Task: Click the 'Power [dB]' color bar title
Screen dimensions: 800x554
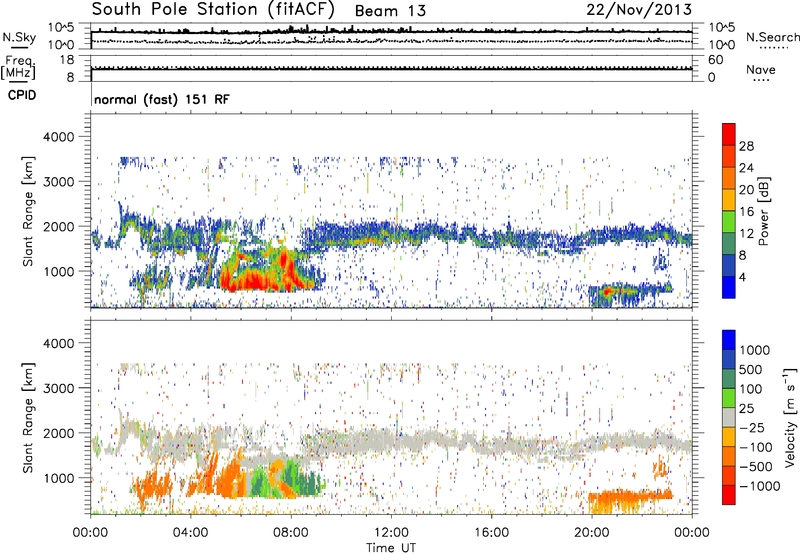Action: pos(764,211)
